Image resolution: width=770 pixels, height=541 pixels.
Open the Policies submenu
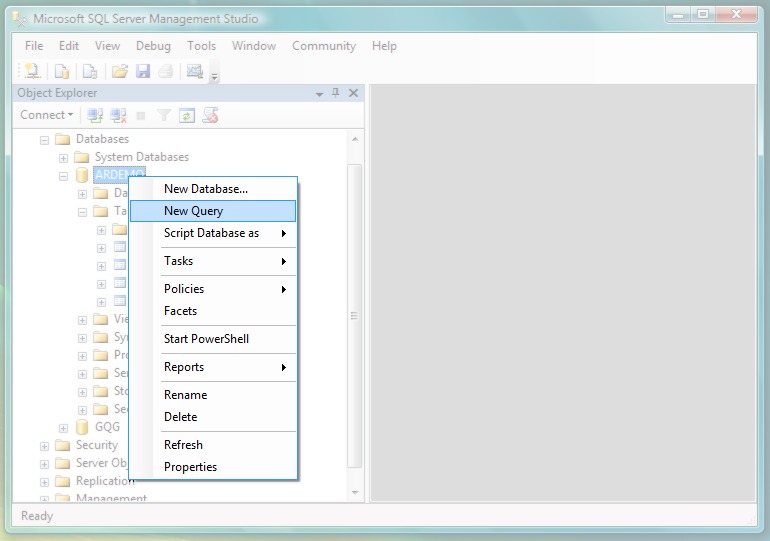point(213,289)
